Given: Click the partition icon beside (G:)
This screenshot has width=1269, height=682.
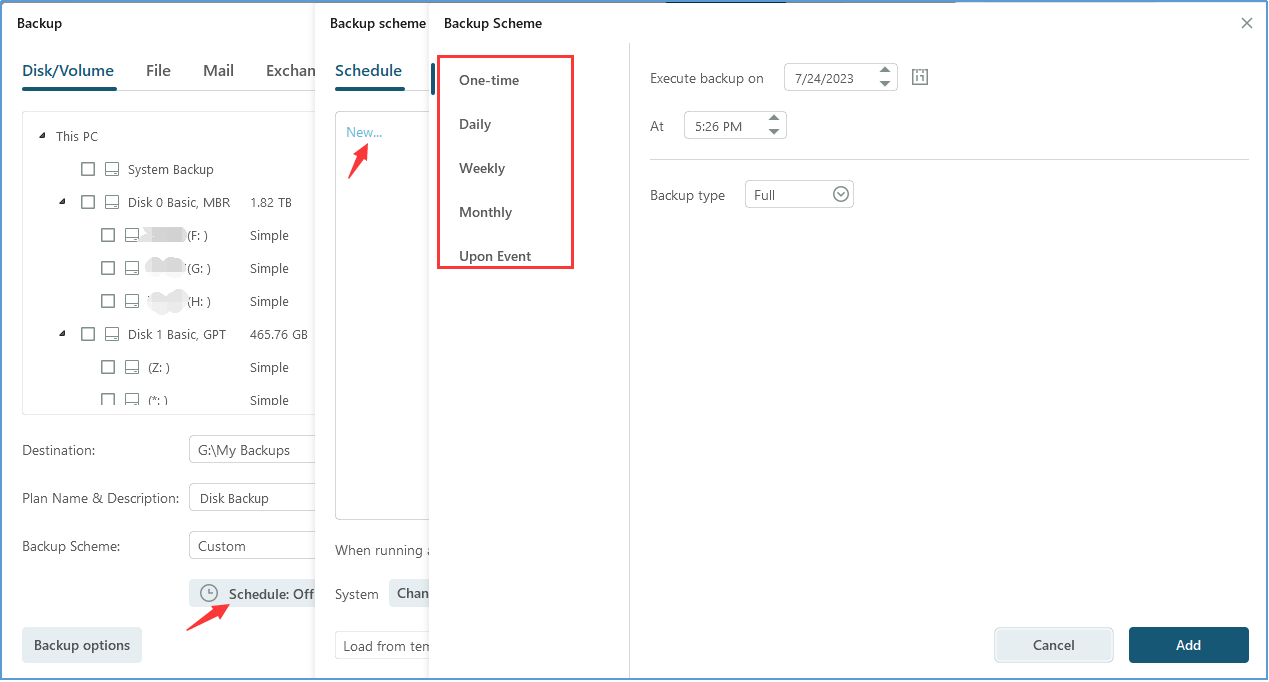Looking at the screenshot, I should 131,268.
